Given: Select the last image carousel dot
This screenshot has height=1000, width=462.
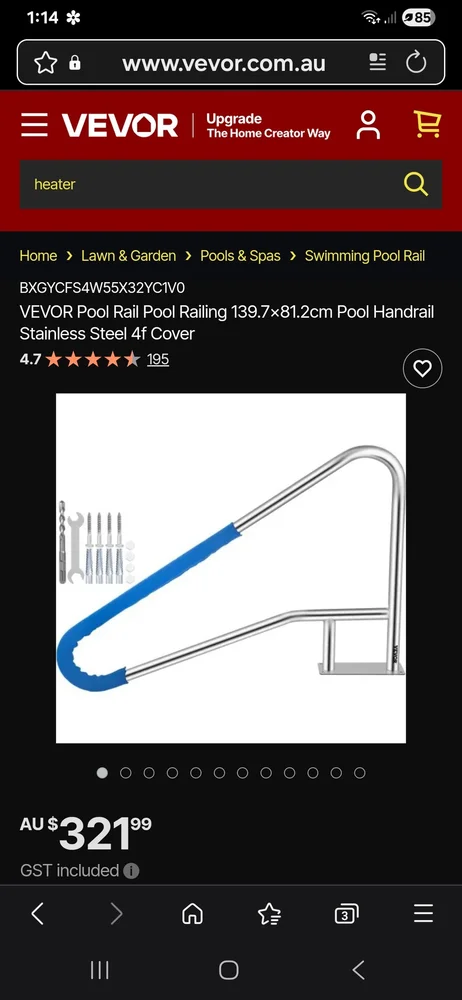Looking at the screenshot, I should click(360, 773).
